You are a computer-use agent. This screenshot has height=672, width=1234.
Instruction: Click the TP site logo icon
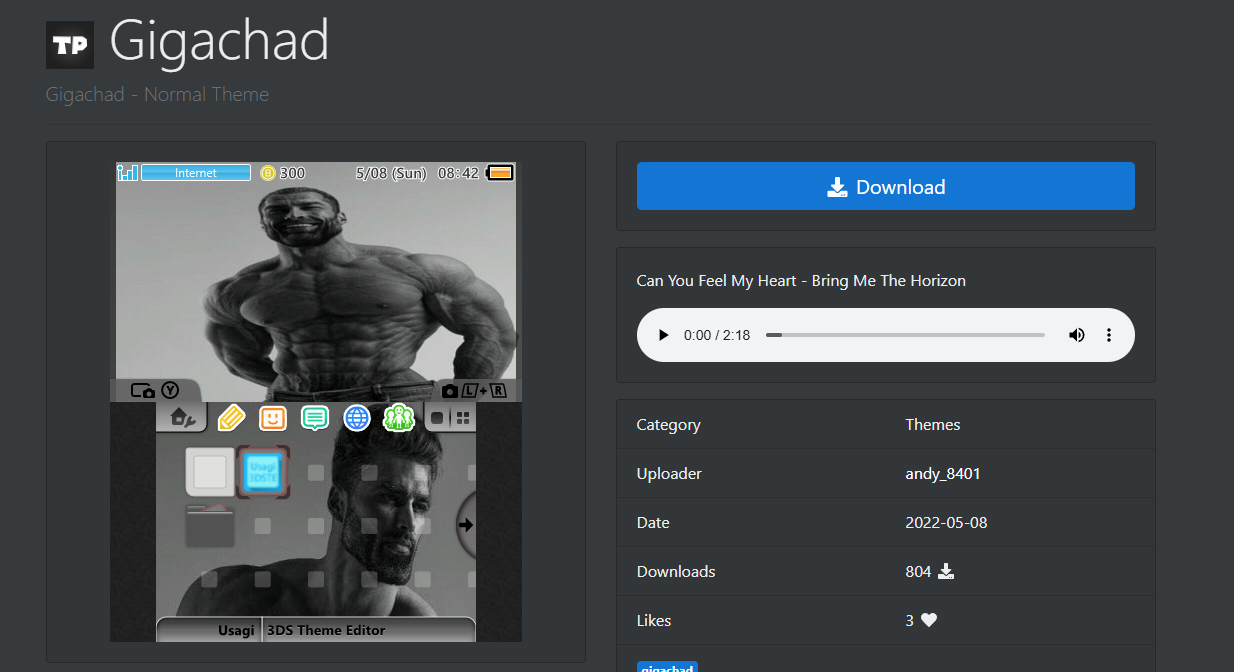[x=70, y=45]
